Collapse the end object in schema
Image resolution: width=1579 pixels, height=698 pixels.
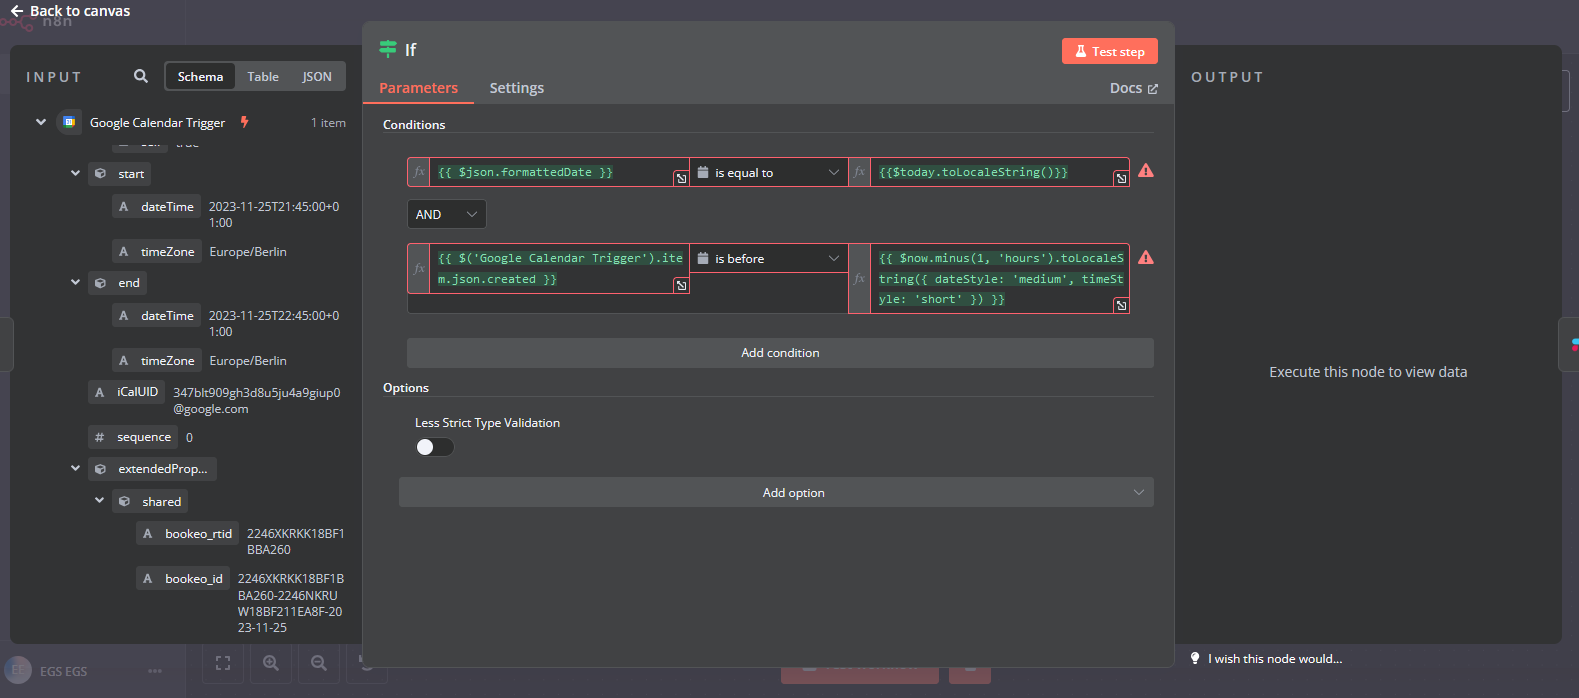[75, 282]
